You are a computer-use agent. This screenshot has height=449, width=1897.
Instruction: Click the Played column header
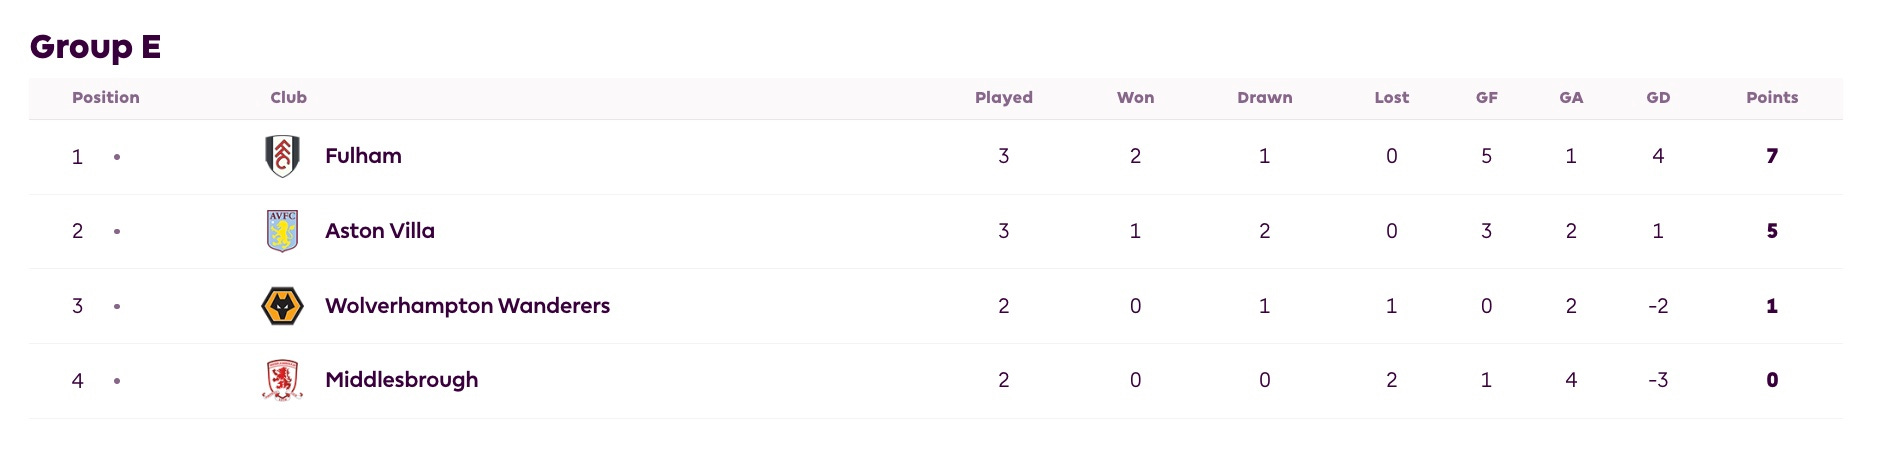point(1004,97)
